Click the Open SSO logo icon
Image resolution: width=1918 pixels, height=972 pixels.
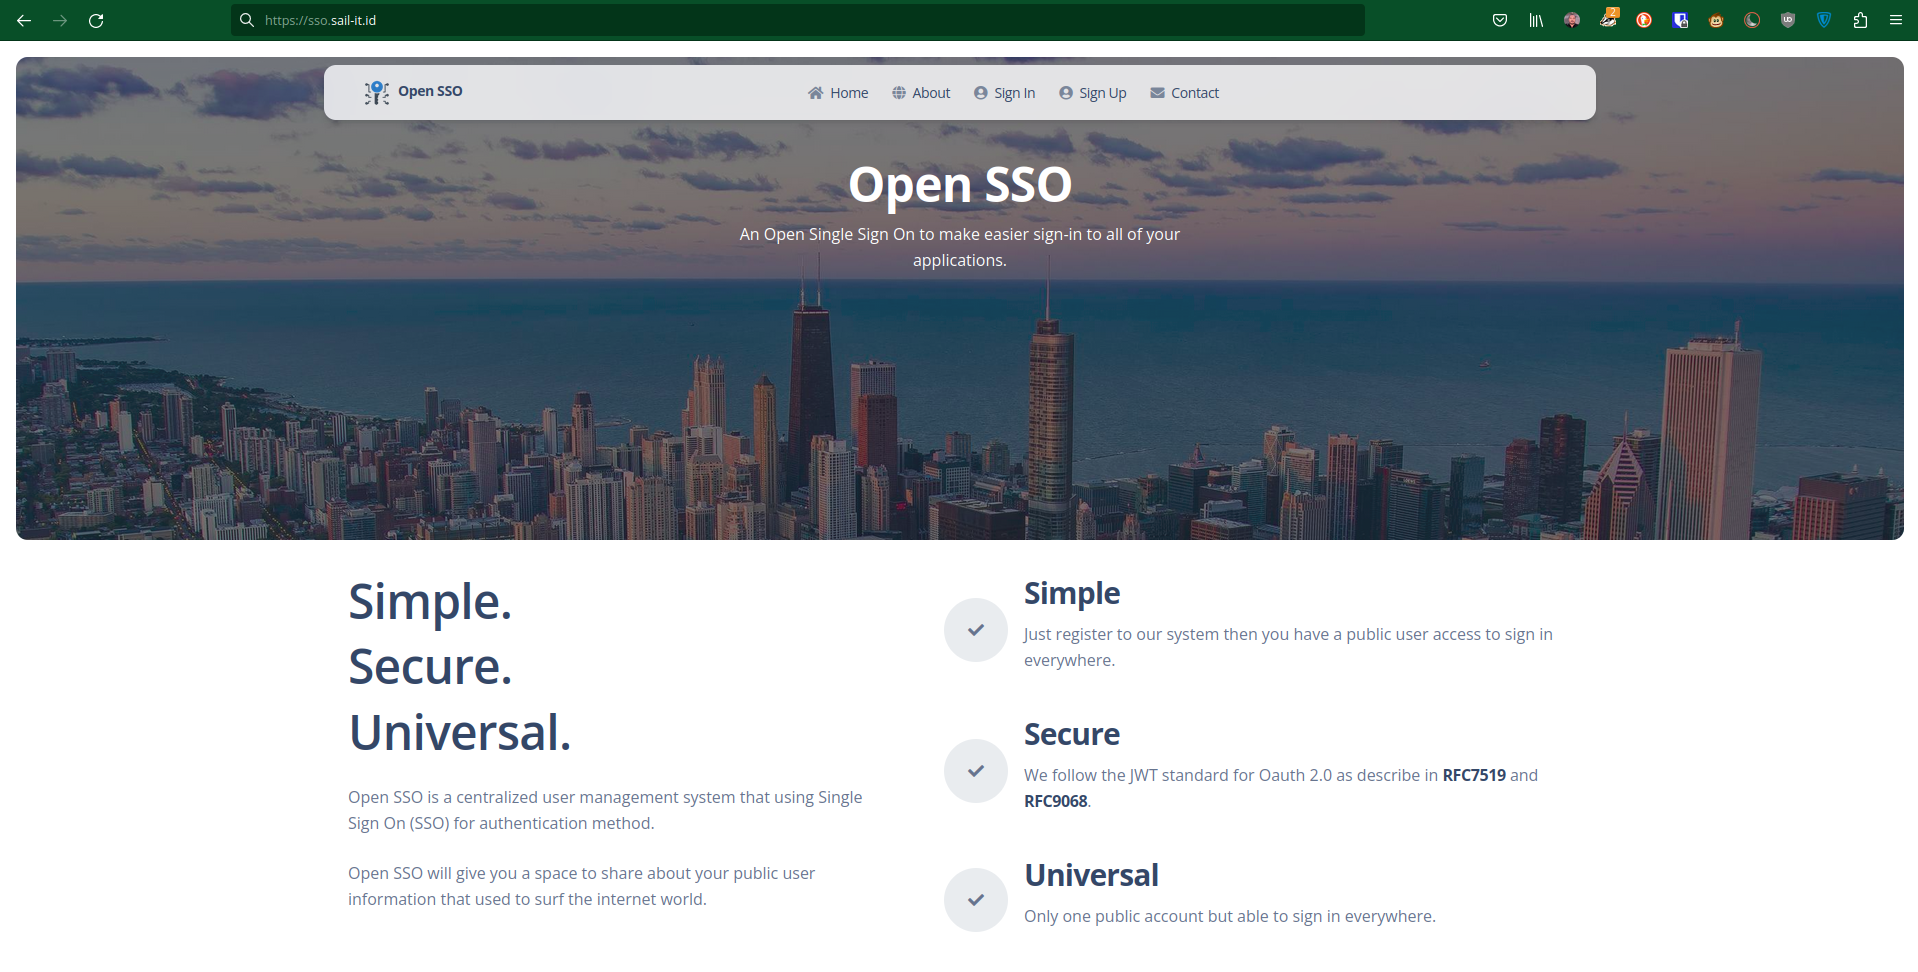[376, 92]
